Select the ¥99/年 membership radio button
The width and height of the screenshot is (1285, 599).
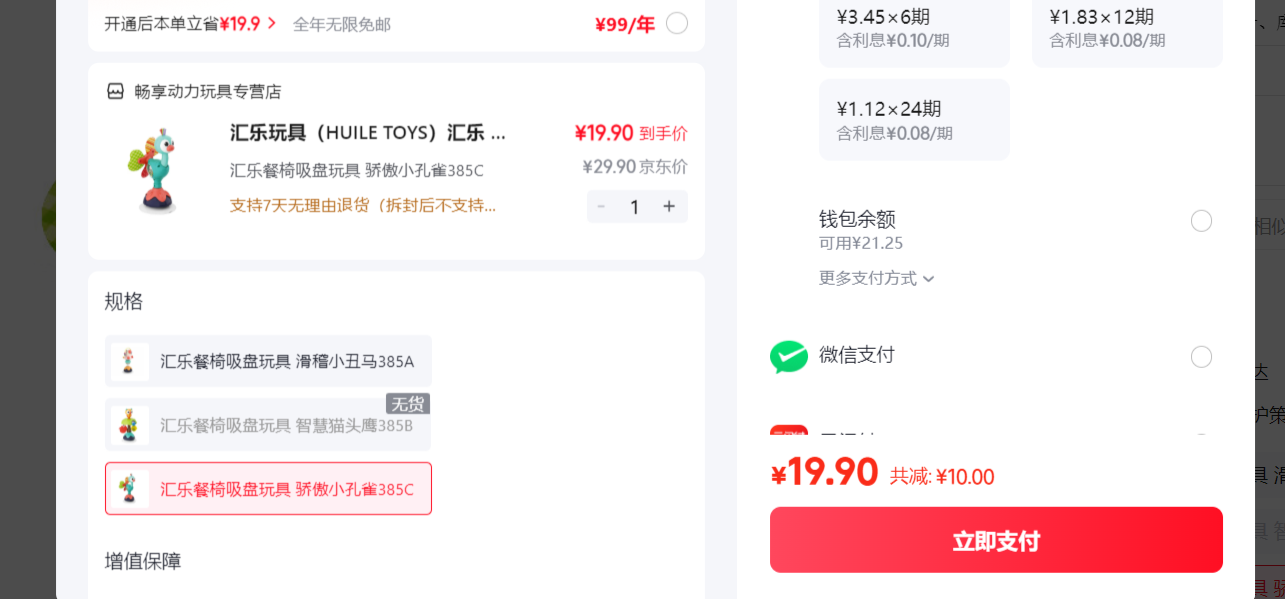tap(677, 23)
